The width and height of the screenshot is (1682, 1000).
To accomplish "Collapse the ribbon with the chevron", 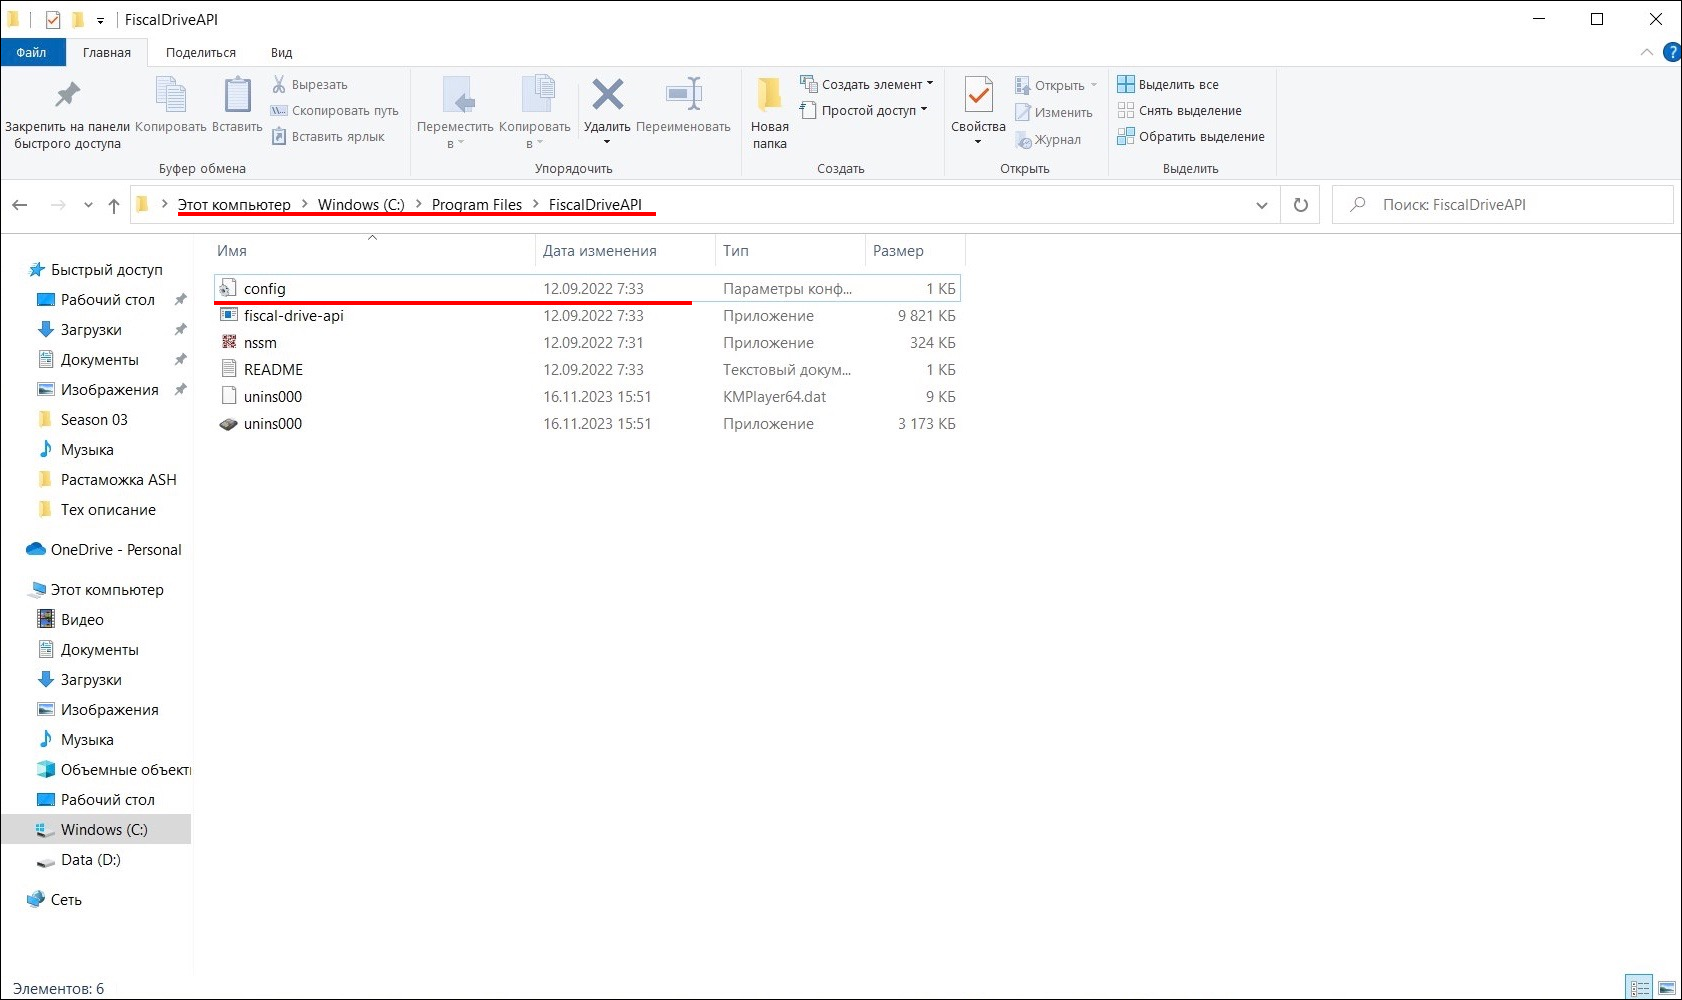I will (1646, 52).
